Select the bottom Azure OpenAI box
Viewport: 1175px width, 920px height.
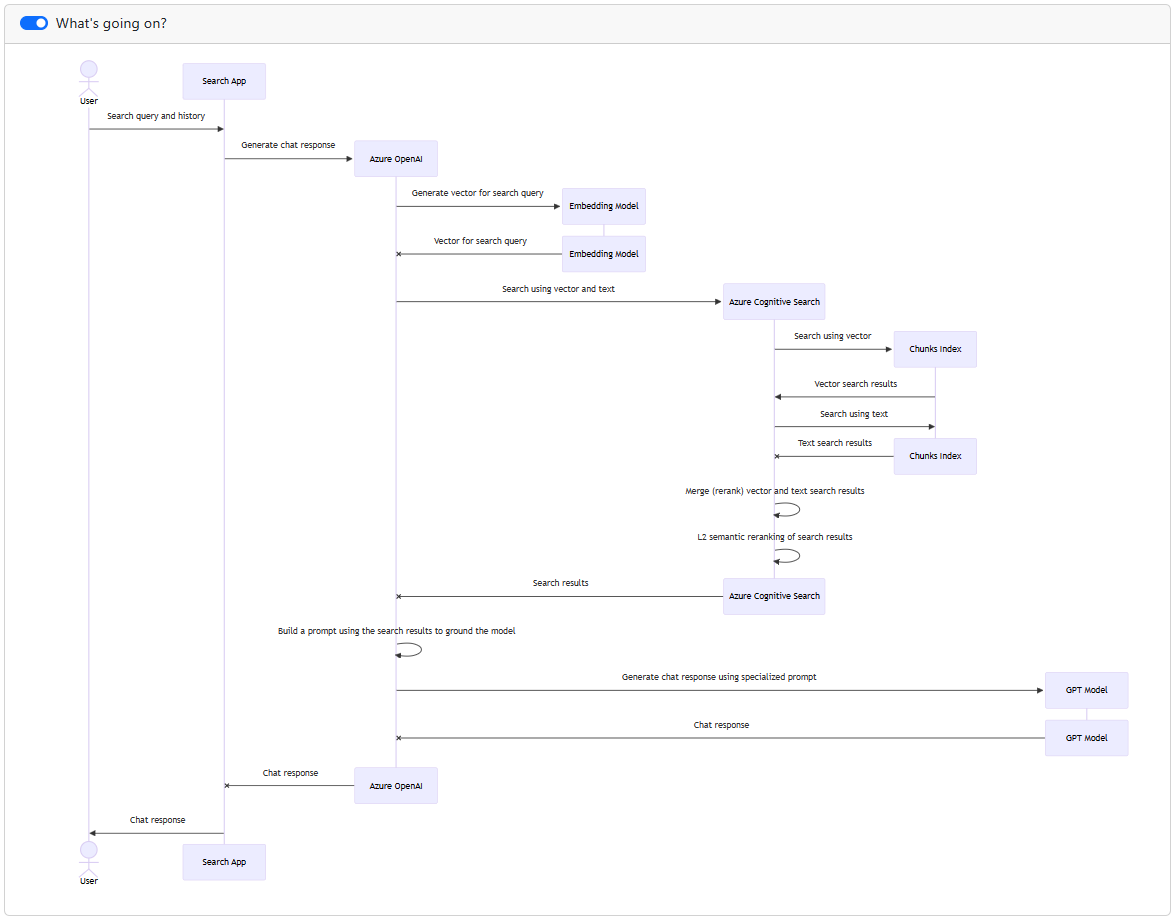click(x=396, y=786)
